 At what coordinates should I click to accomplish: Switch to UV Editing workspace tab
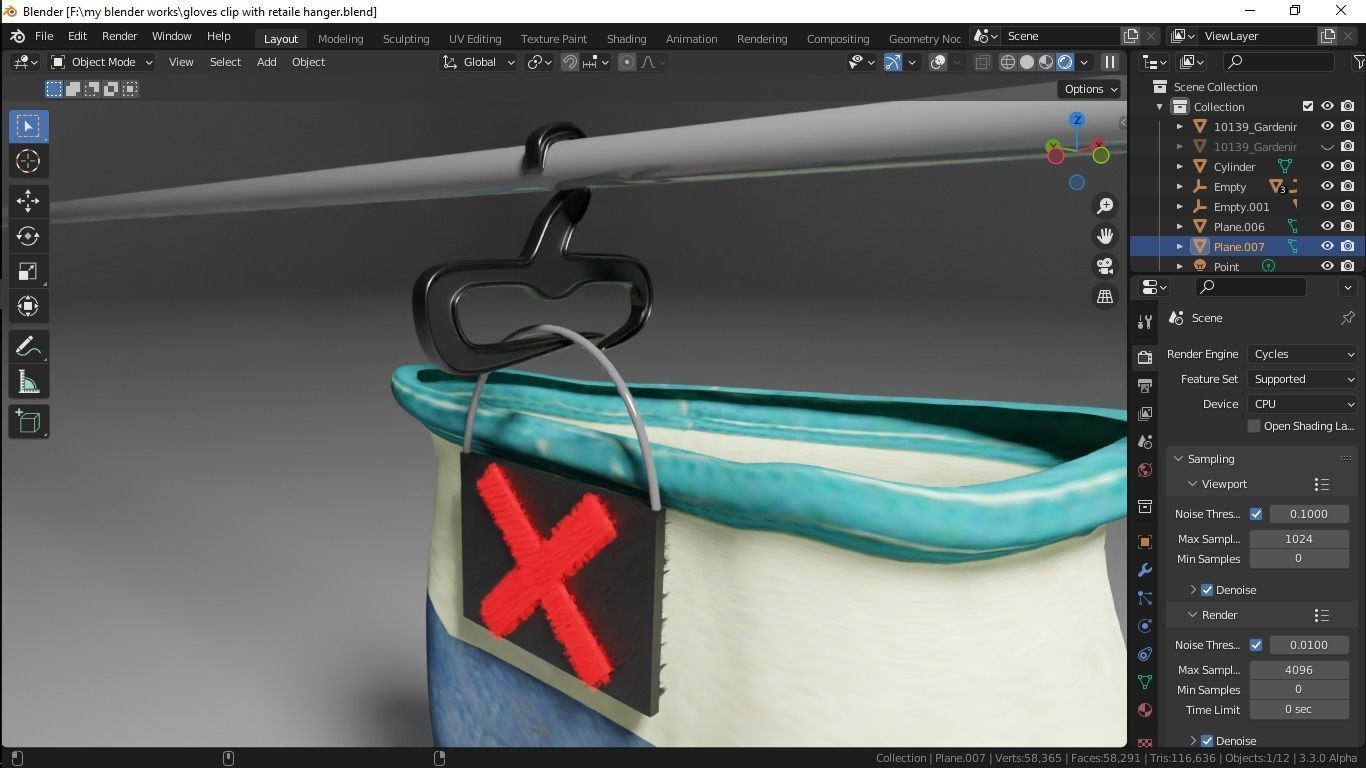[475, 38]
